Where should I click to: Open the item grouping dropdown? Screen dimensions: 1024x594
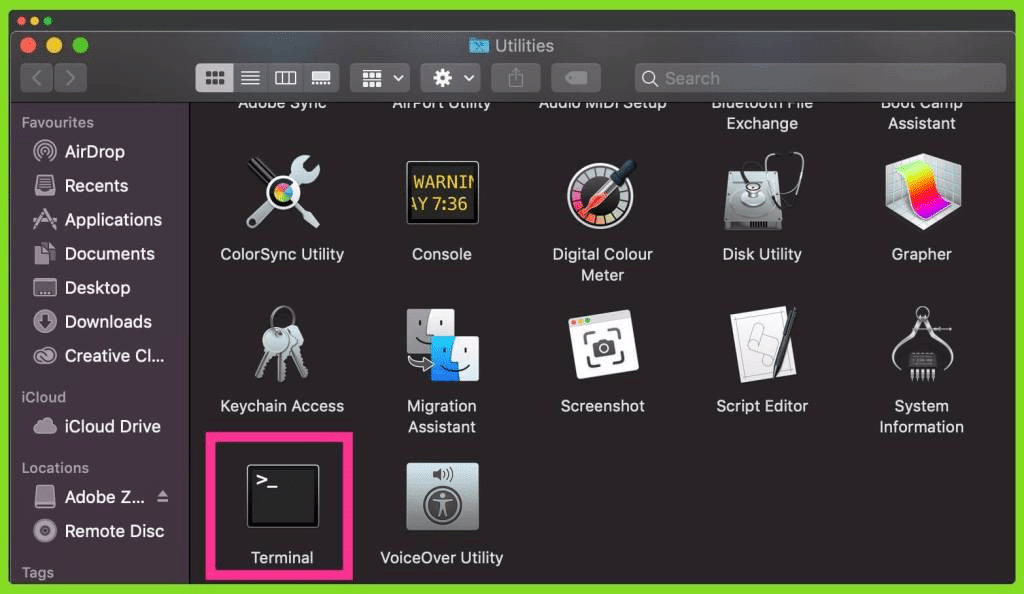[378, 77]
